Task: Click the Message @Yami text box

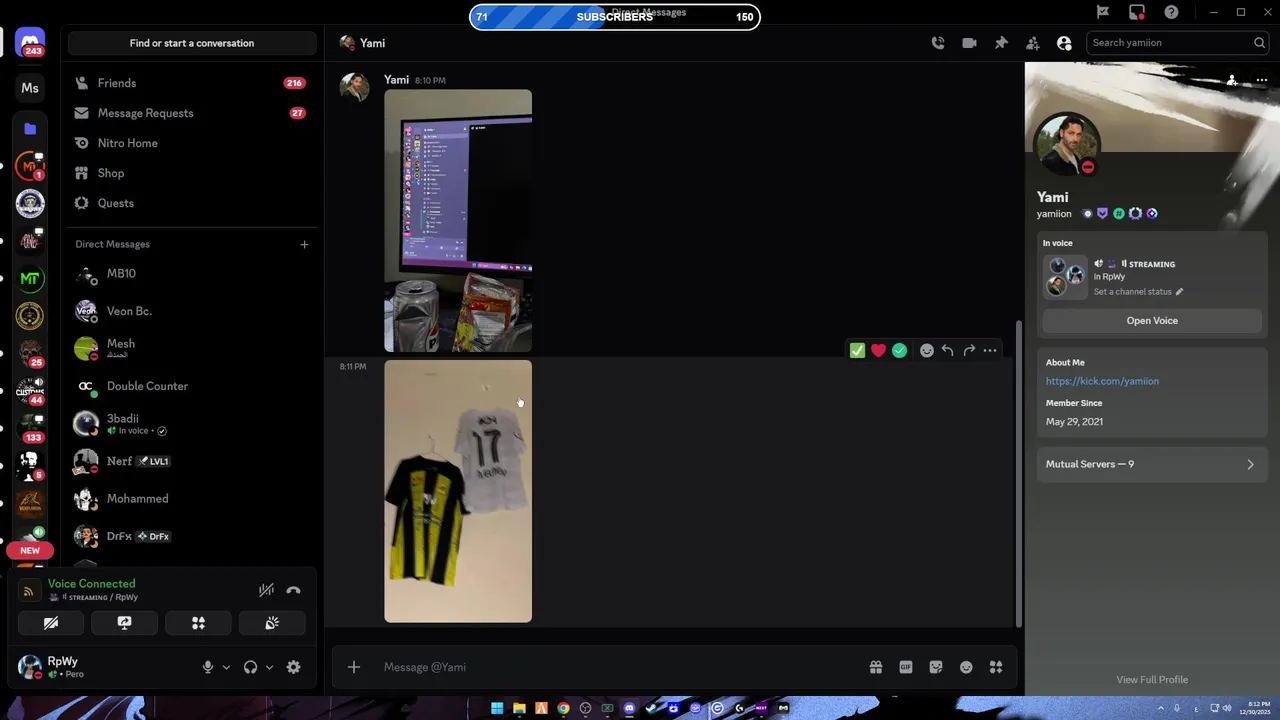Action: (620, 667)
